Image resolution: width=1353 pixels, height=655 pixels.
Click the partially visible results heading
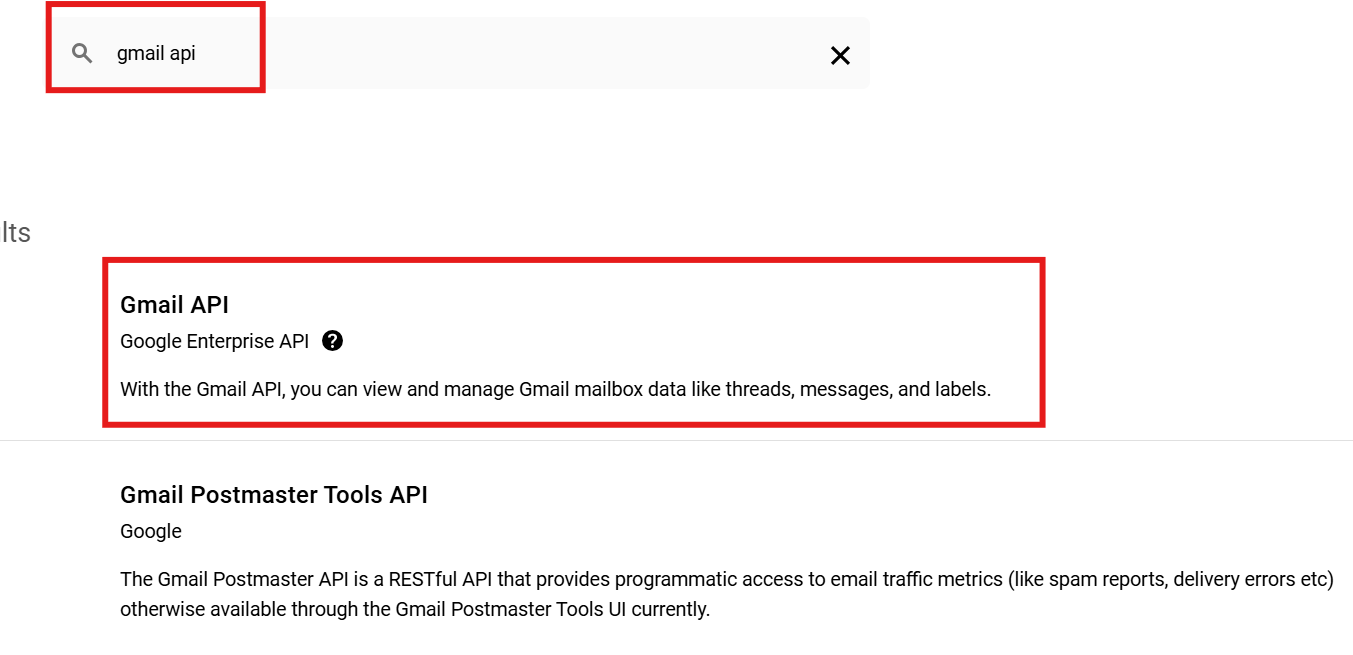15,233
